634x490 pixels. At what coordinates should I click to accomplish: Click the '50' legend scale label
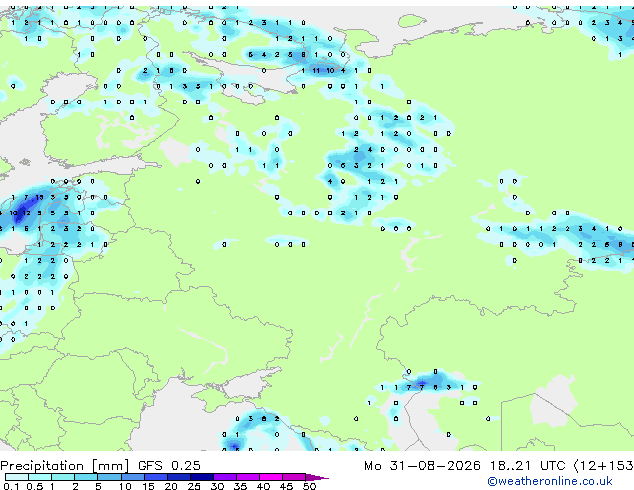coord(309,486)
